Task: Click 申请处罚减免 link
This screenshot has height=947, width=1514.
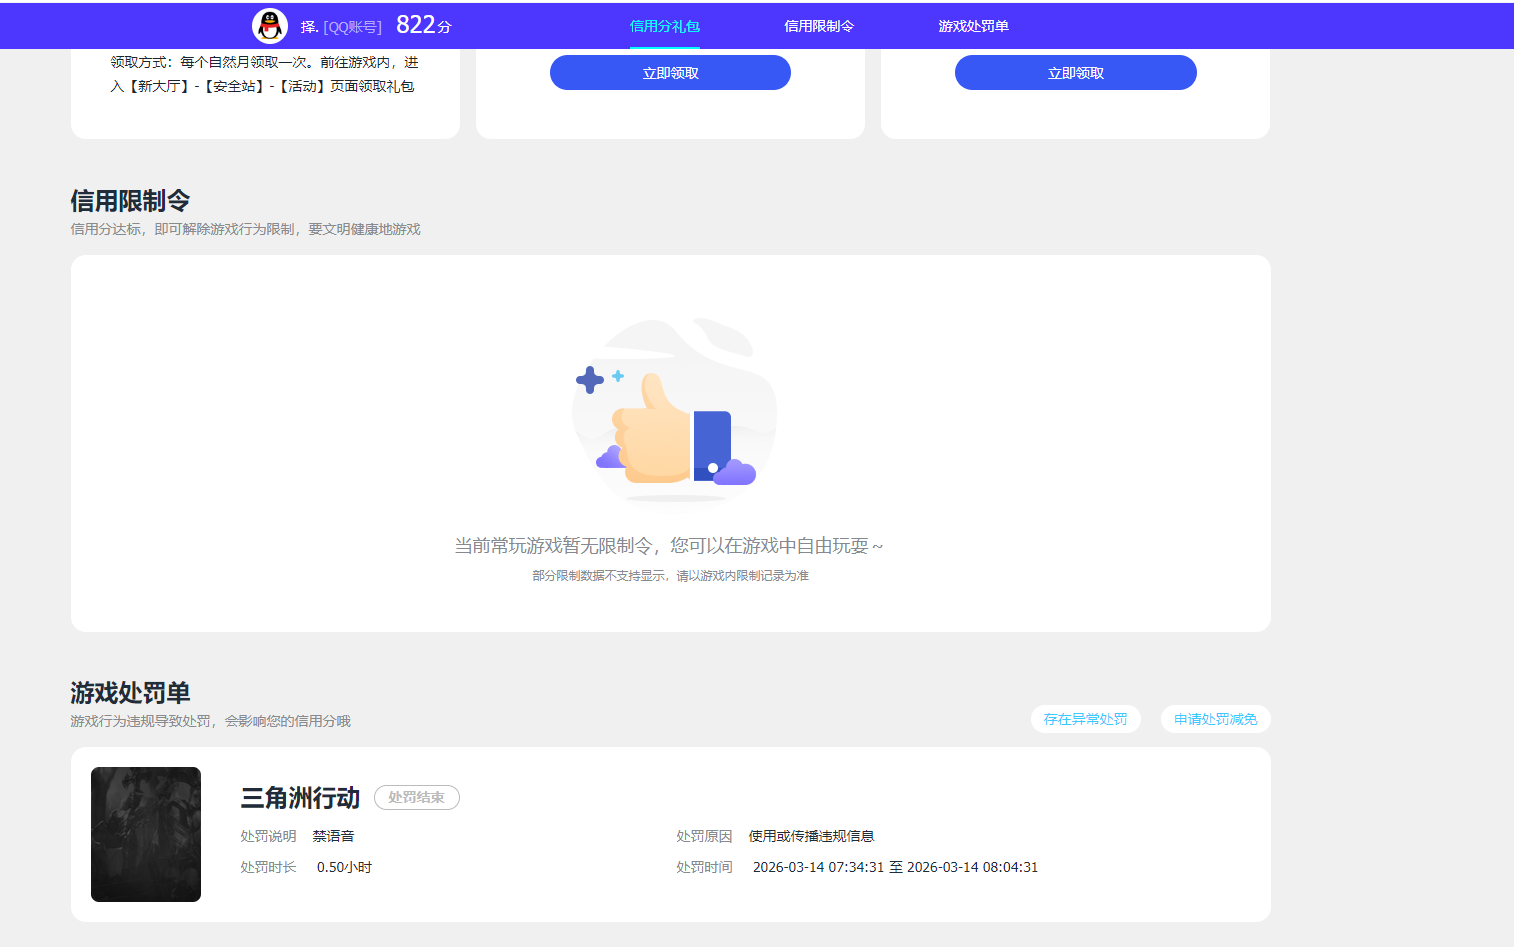Action: point(1215,719)
